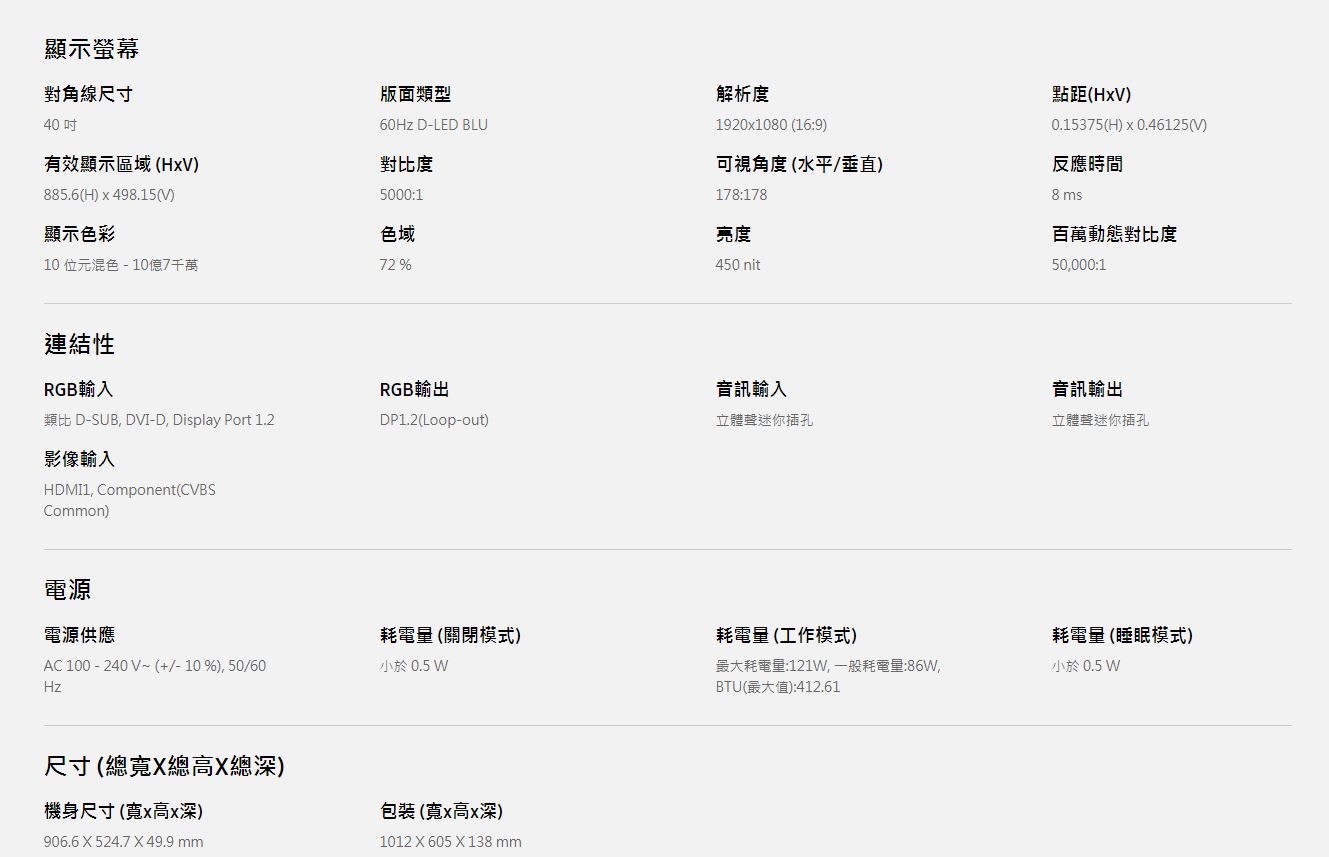
Task: Click the 50,000:1 dynamic contrast value
Action: pyautogui.click(x=1078, y=265)
